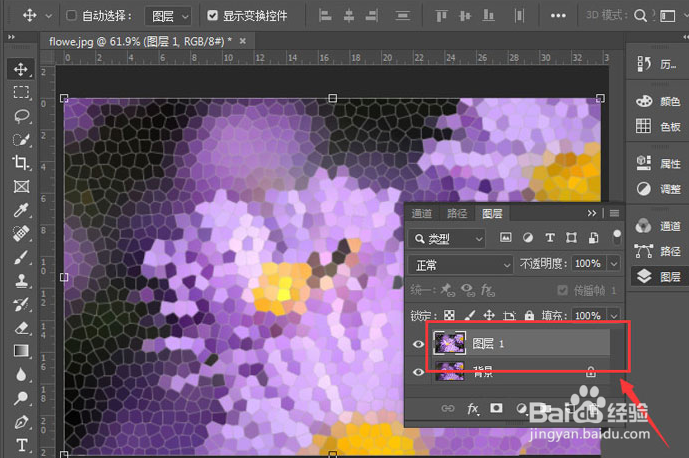This screenshot has width=689, height=458.
Task: Toggle lock position icon
Action: tap(489, 315)
